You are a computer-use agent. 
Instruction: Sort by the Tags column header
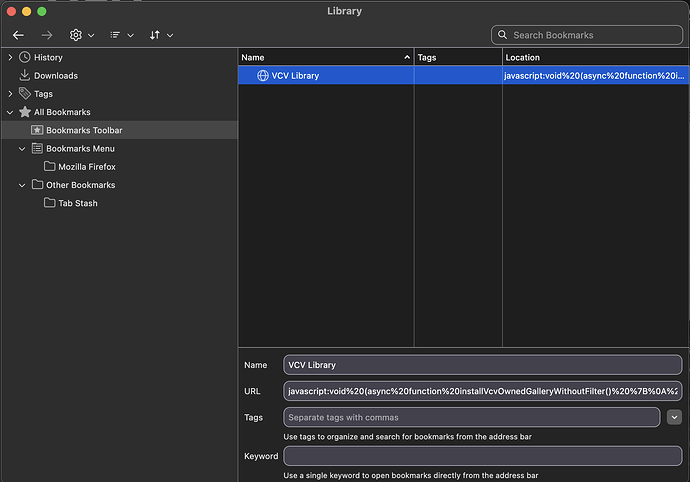click(x=458, y=57)
